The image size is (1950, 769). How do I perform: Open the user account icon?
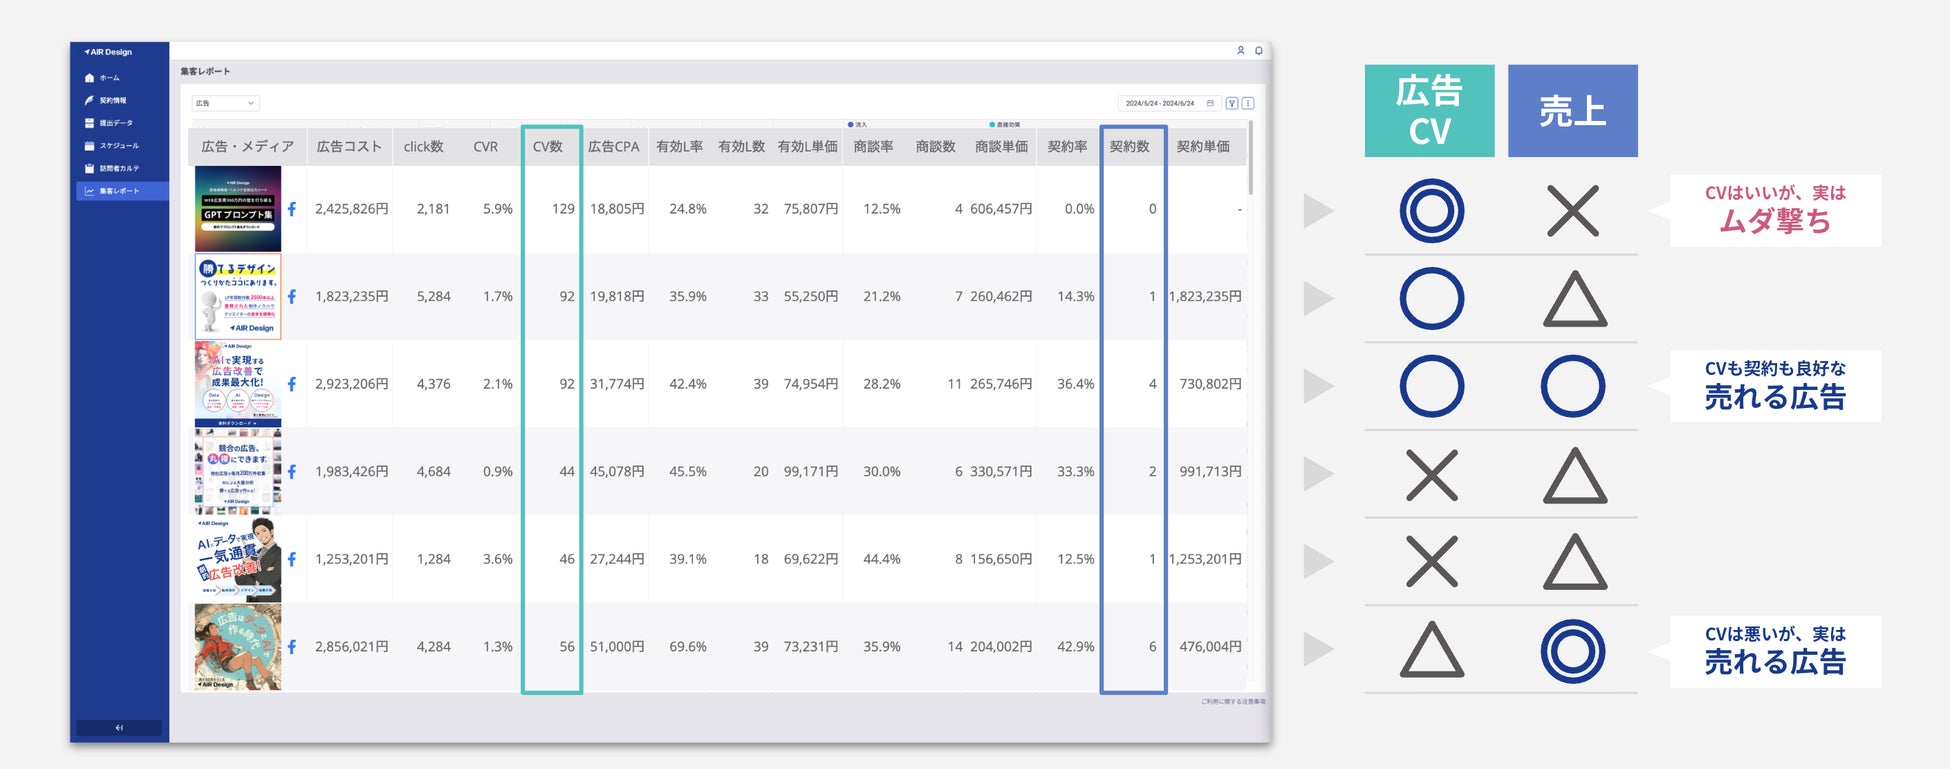tap(1241, 50)
